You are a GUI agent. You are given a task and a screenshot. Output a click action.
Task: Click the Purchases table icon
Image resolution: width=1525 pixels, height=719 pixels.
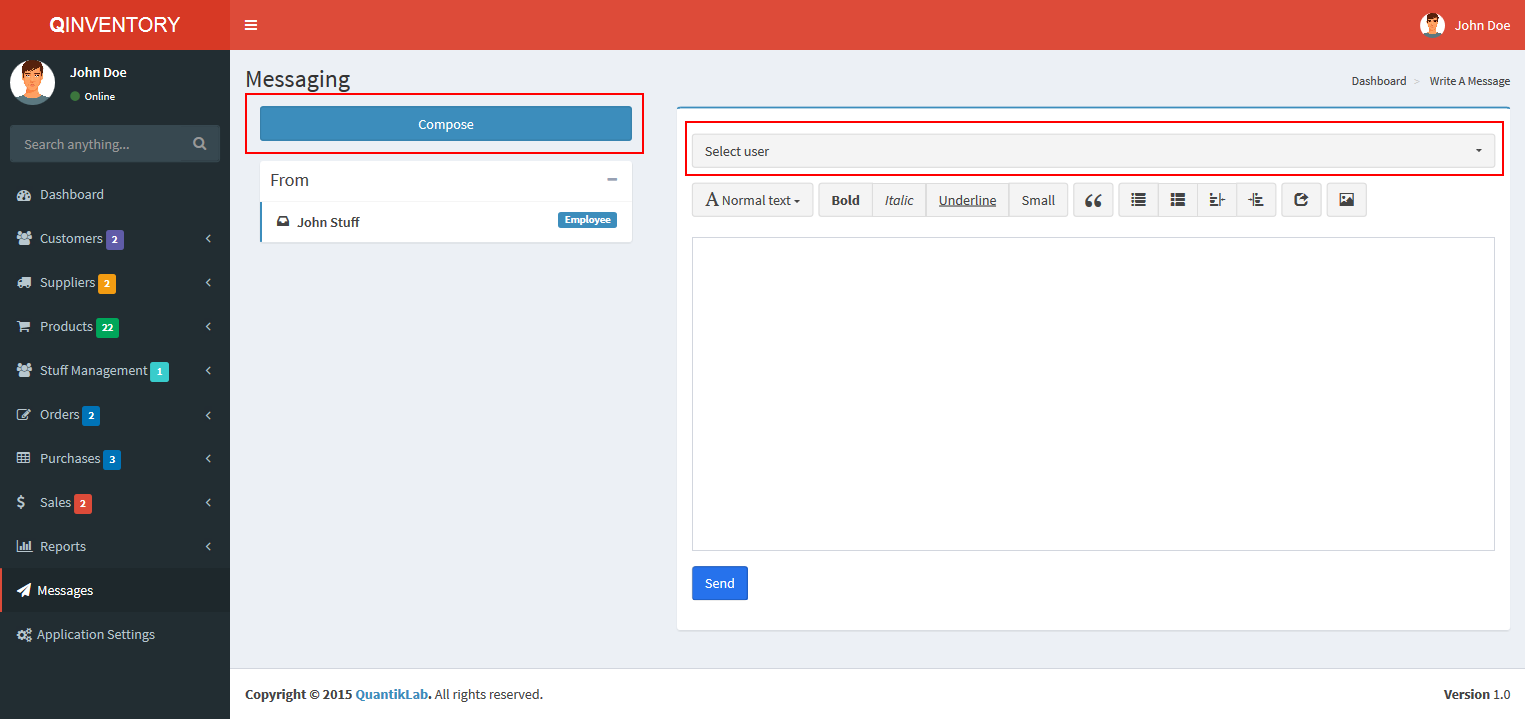(24, 459)
